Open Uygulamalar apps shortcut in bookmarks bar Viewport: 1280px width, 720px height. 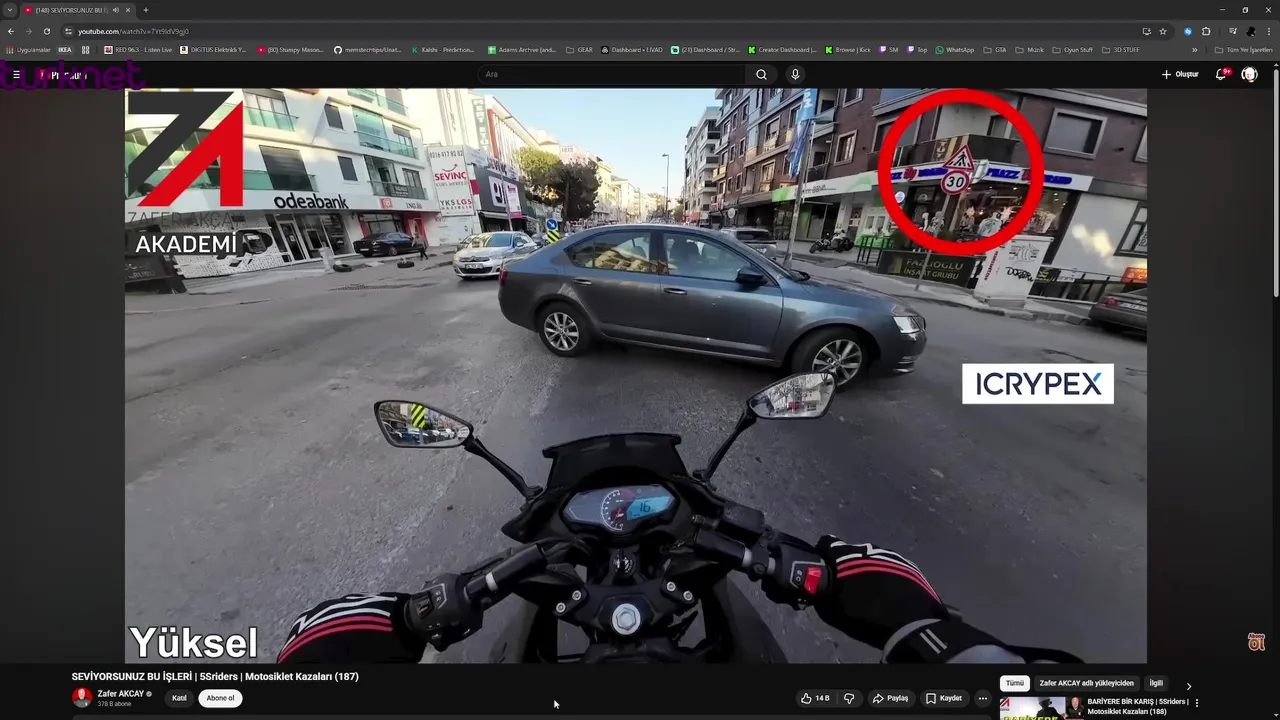[x=28, y=49]
